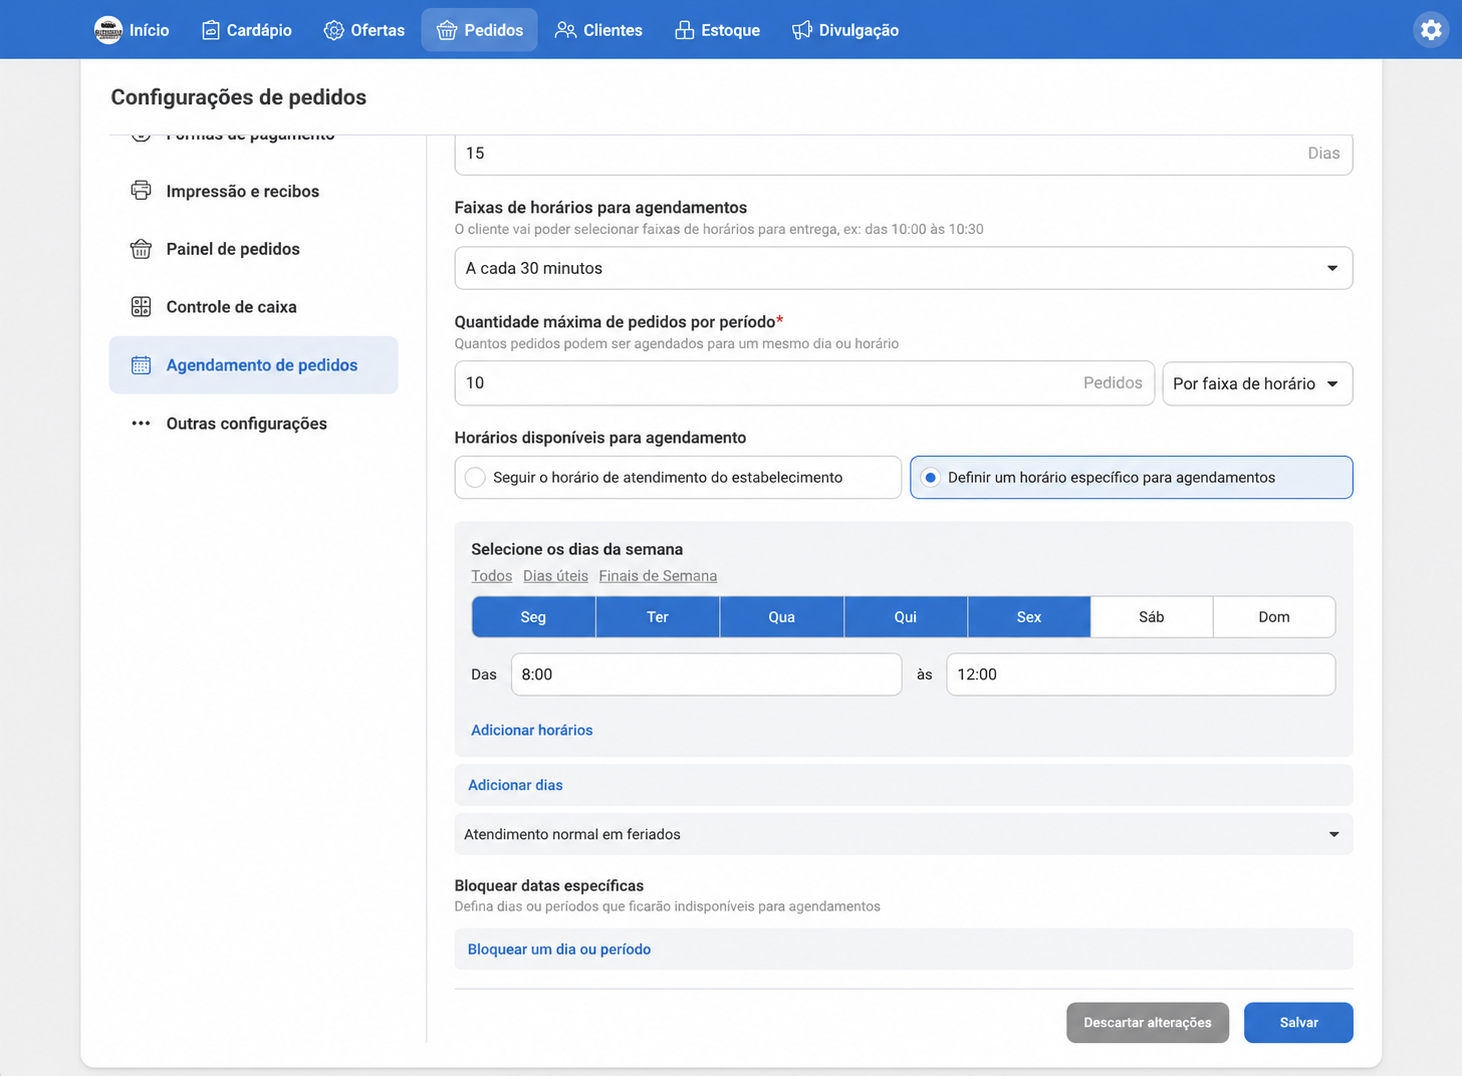The width and height of the screenshot is (1462, 1076).
Task: Open the Início tab
Action: 132,30
